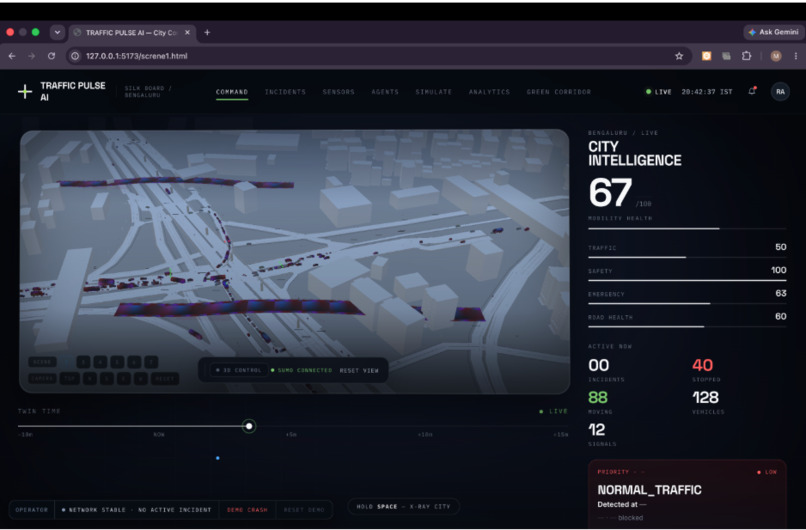Click the Reset Demo button
The image size is (806, 530).
coord(304,510)
